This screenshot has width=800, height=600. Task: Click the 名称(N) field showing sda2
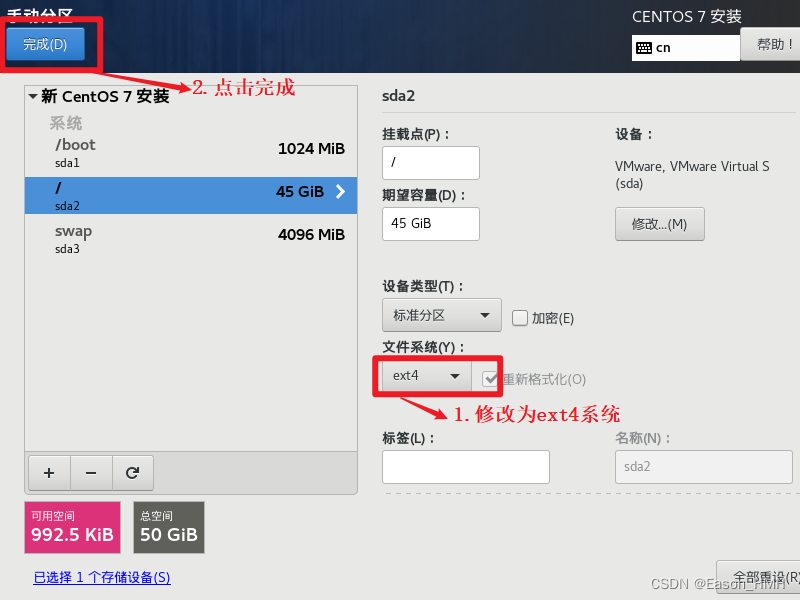click(704, 467)
